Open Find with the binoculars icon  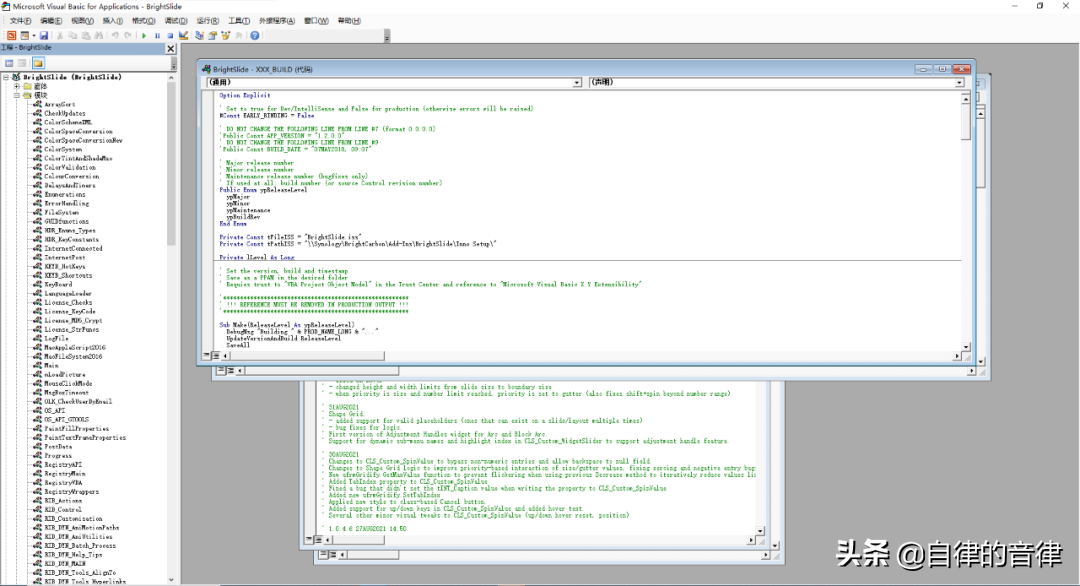98,36
